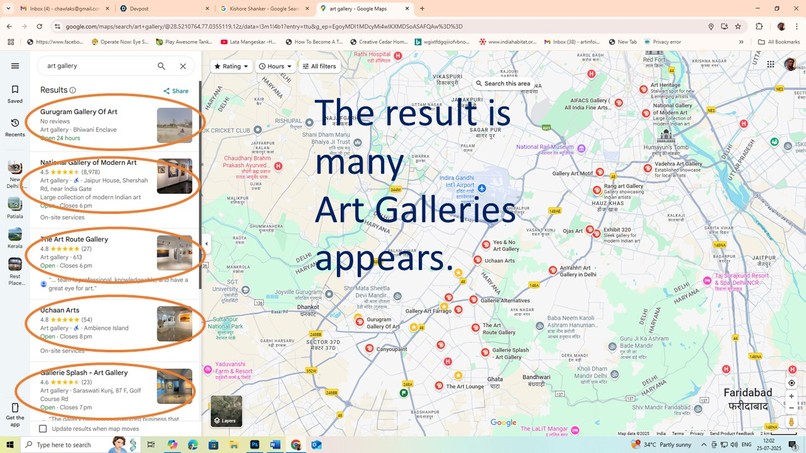The image size is (806, 453).
Task: Open the Layers map type thumbnail
Action: (226, 411)
